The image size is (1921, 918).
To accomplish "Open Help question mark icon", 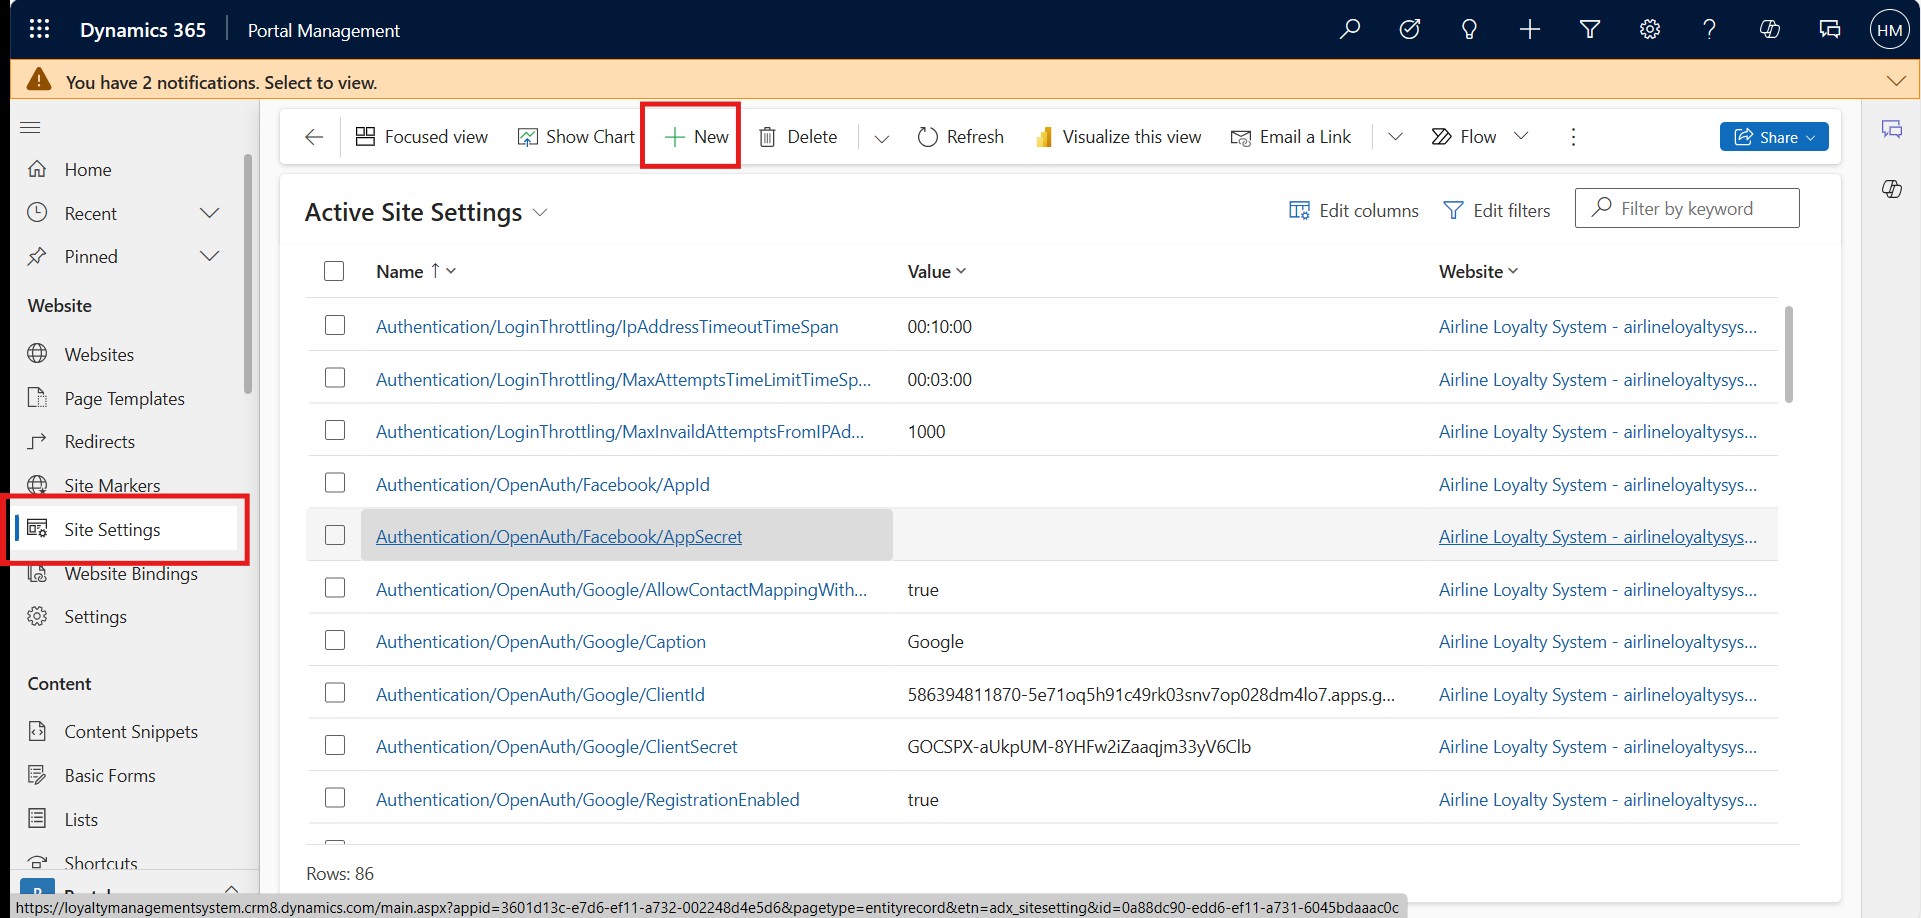I will [x=1709, y=29].
